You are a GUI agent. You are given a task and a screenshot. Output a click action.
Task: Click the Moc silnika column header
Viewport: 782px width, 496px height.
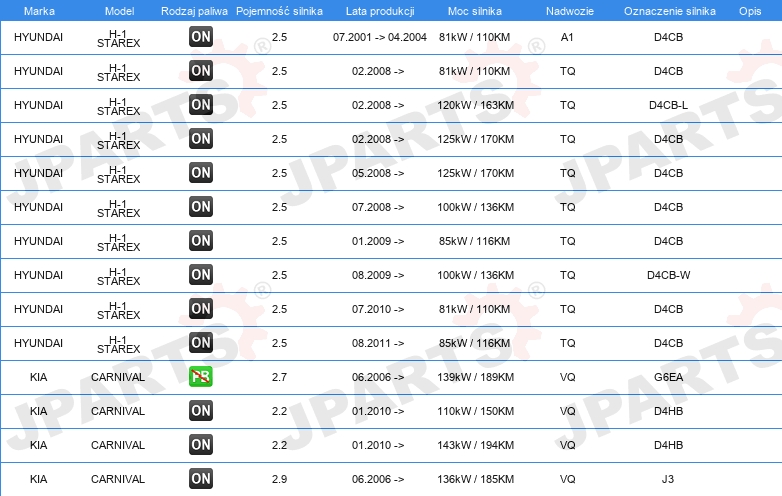[475, 11]
